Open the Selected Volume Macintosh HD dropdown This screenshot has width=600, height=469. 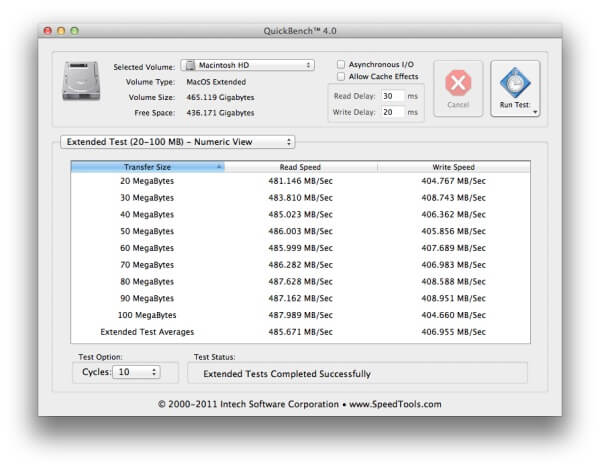pyautogui.click(x=248, y=65)
